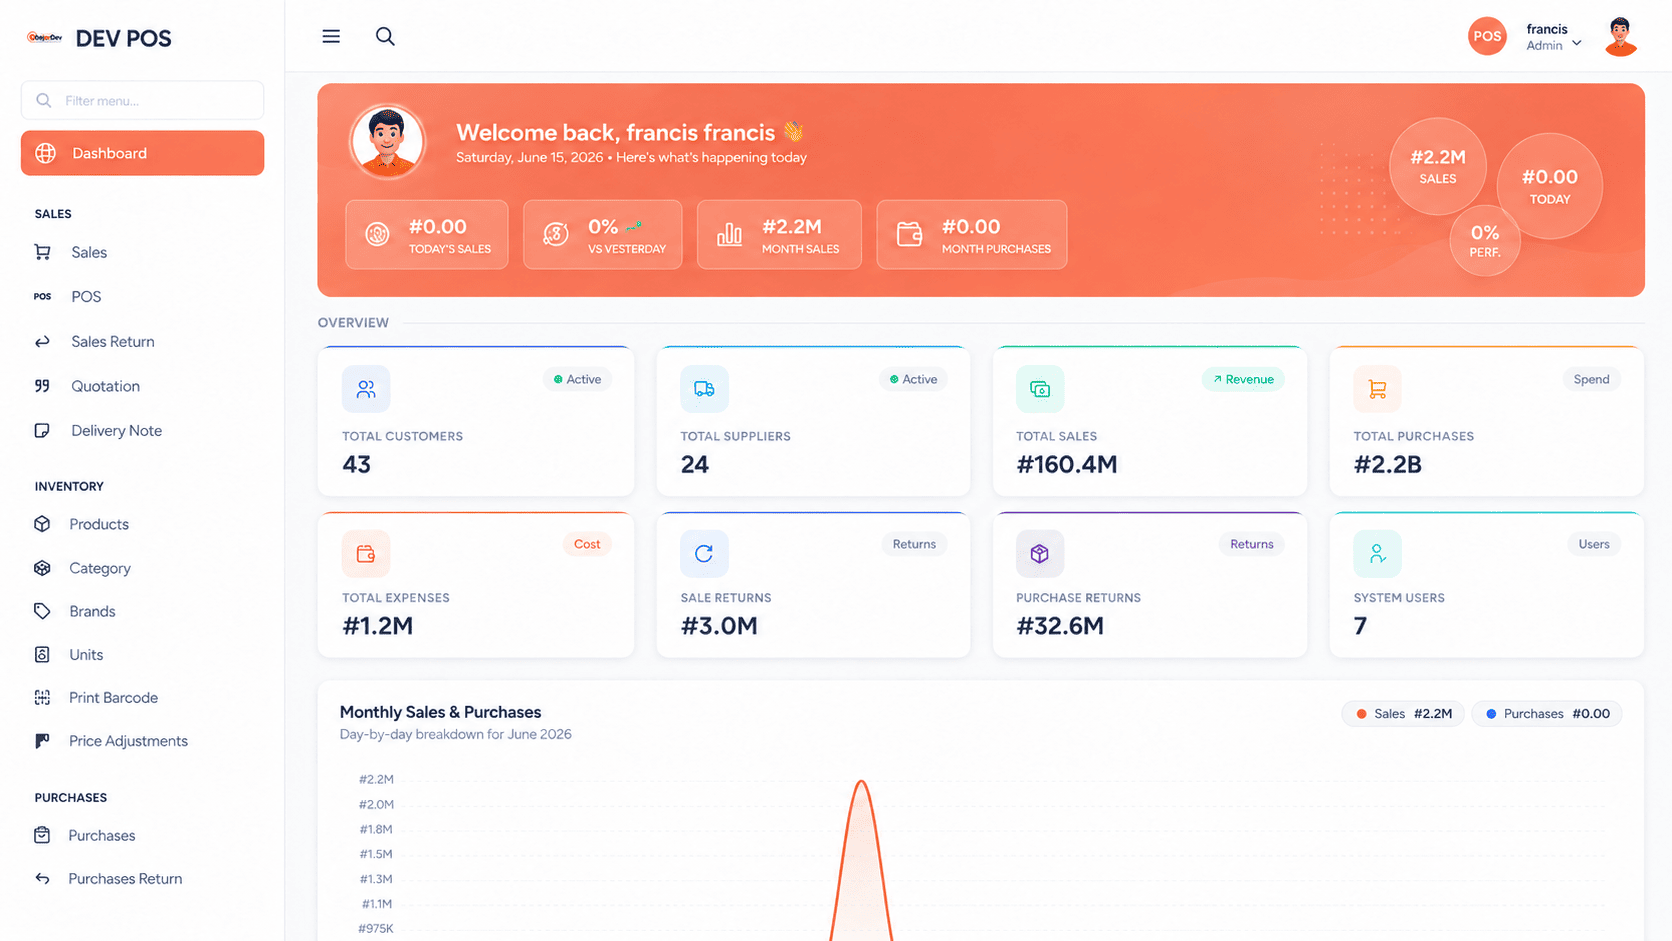The image size is (1672, 941).
Task: Click the VS Yesterday percentage card
Action: tap(603, 235)
